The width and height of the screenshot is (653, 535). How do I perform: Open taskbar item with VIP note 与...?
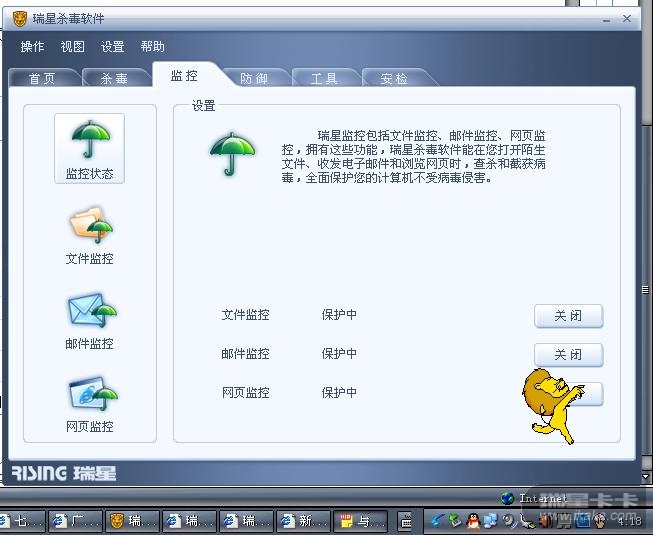point(360,521)
